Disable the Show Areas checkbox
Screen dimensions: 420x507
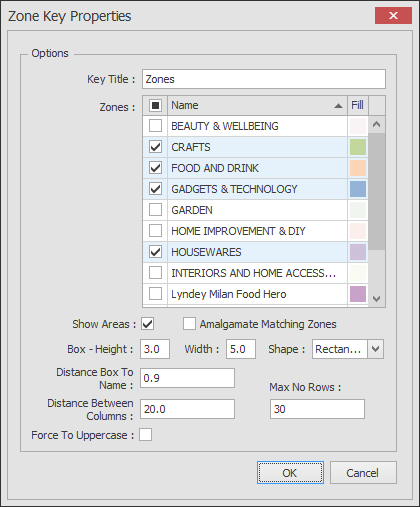(x=147, y=324)
